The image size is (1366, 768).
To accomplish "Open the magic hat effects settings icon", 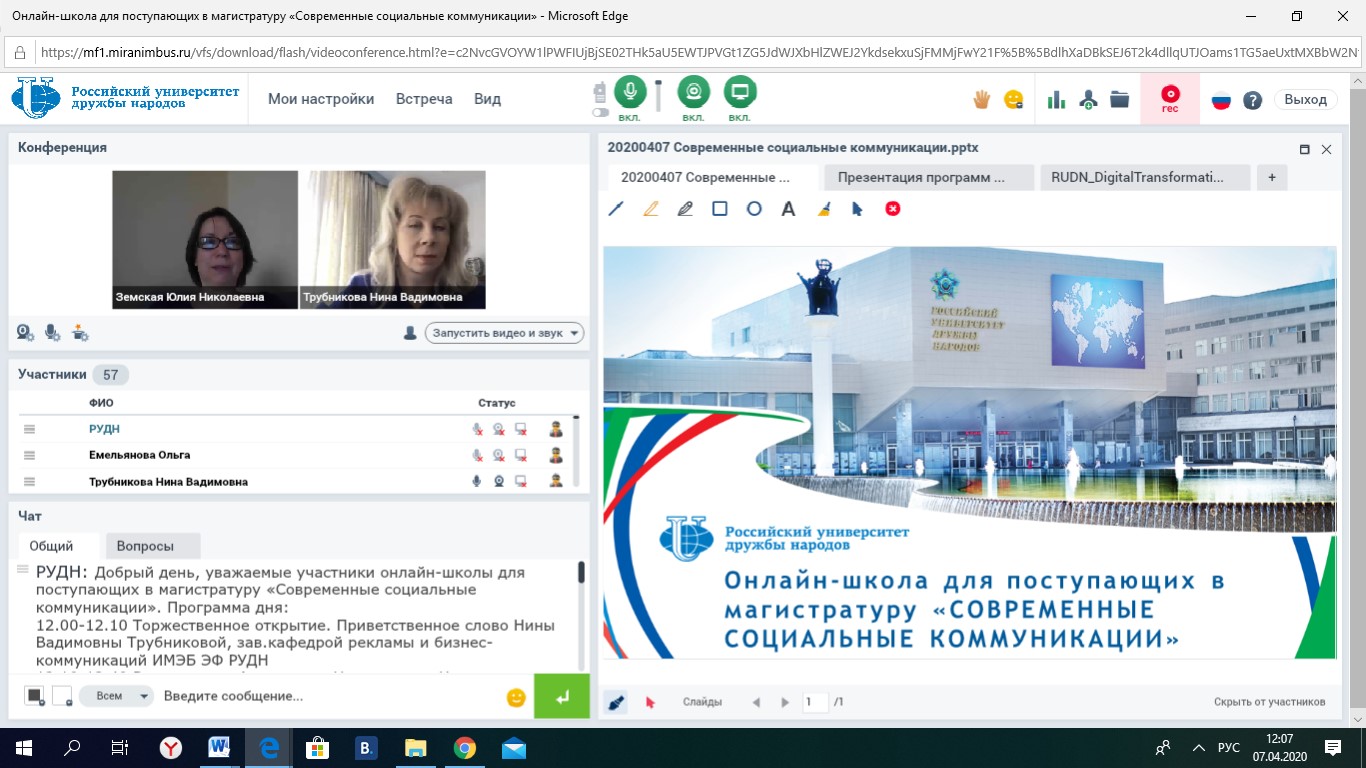I will point(80,332).
